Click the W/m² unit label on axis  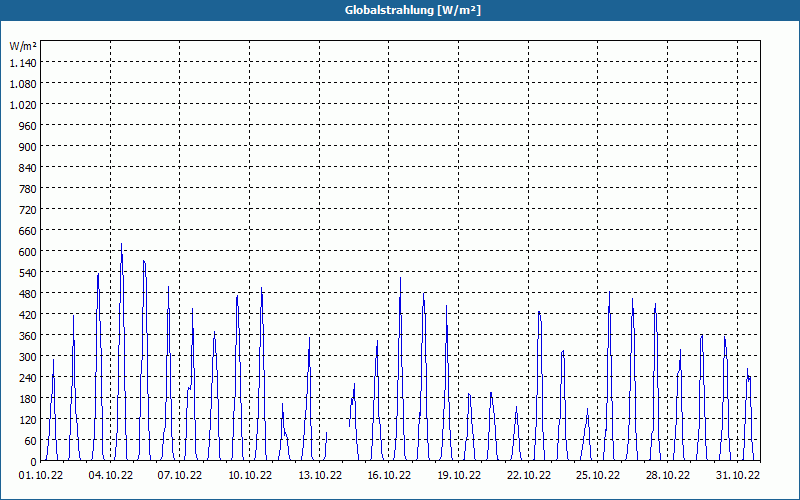tap(23, 46)
